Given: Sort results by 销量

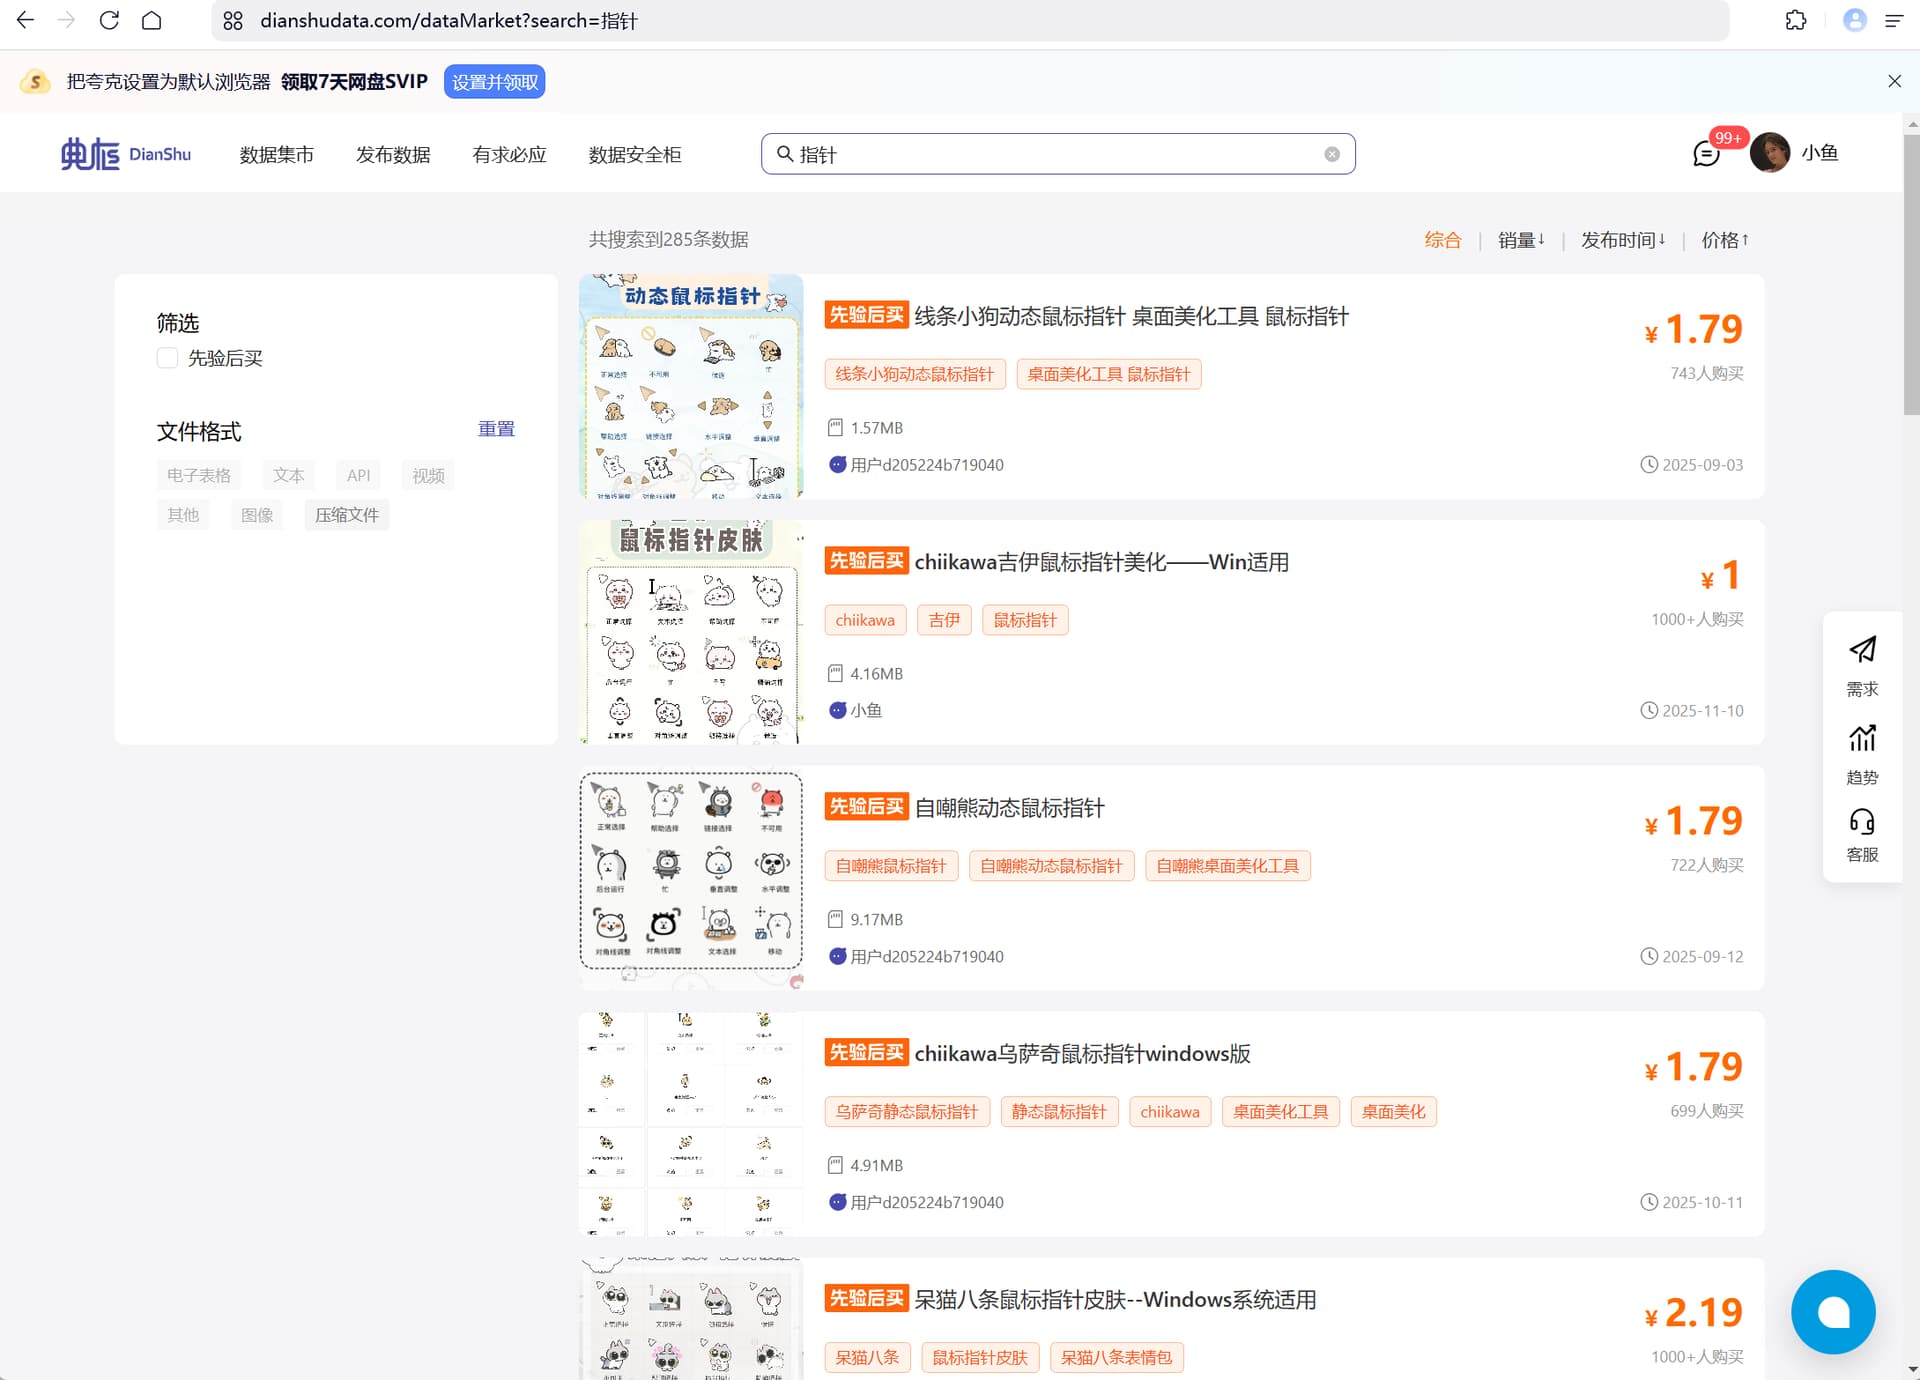Looking at the screenshot, I should pos(1520,240).
